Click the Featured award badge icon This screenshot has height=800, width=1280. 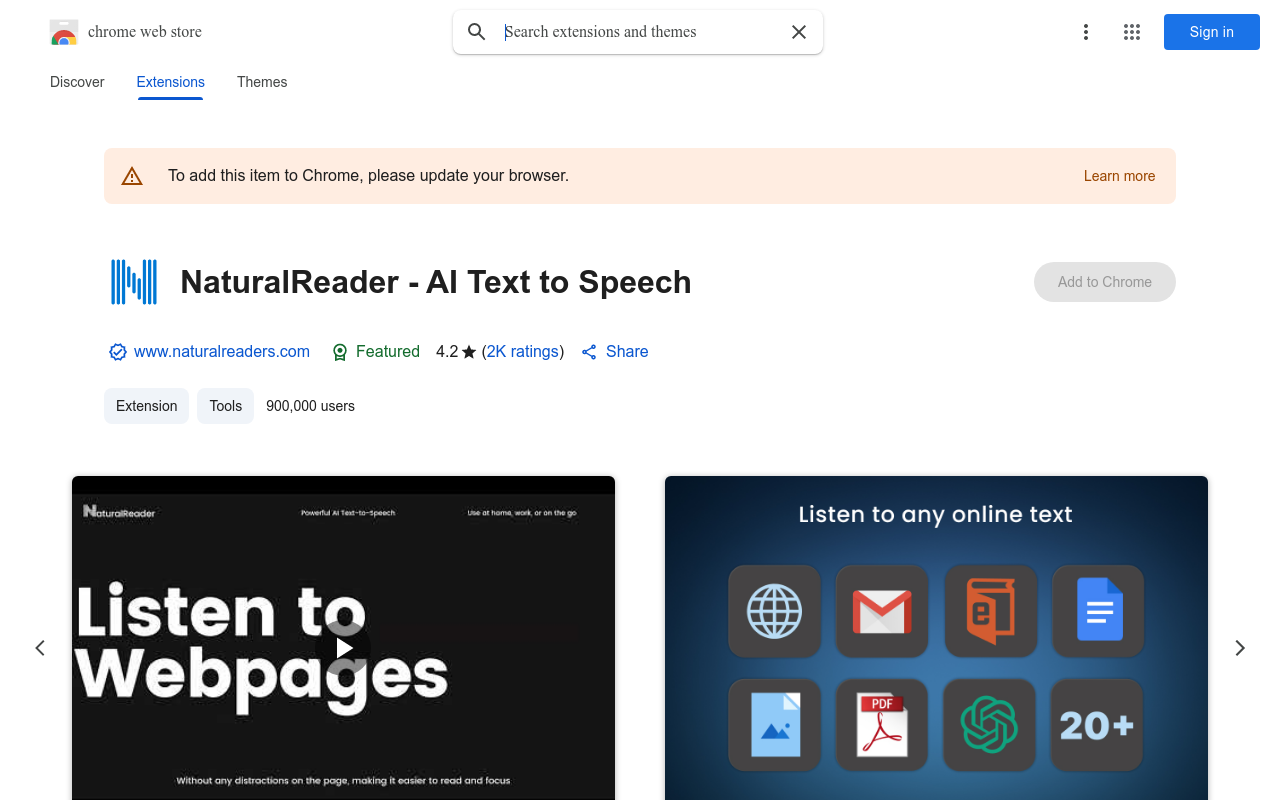click(340, 352)
